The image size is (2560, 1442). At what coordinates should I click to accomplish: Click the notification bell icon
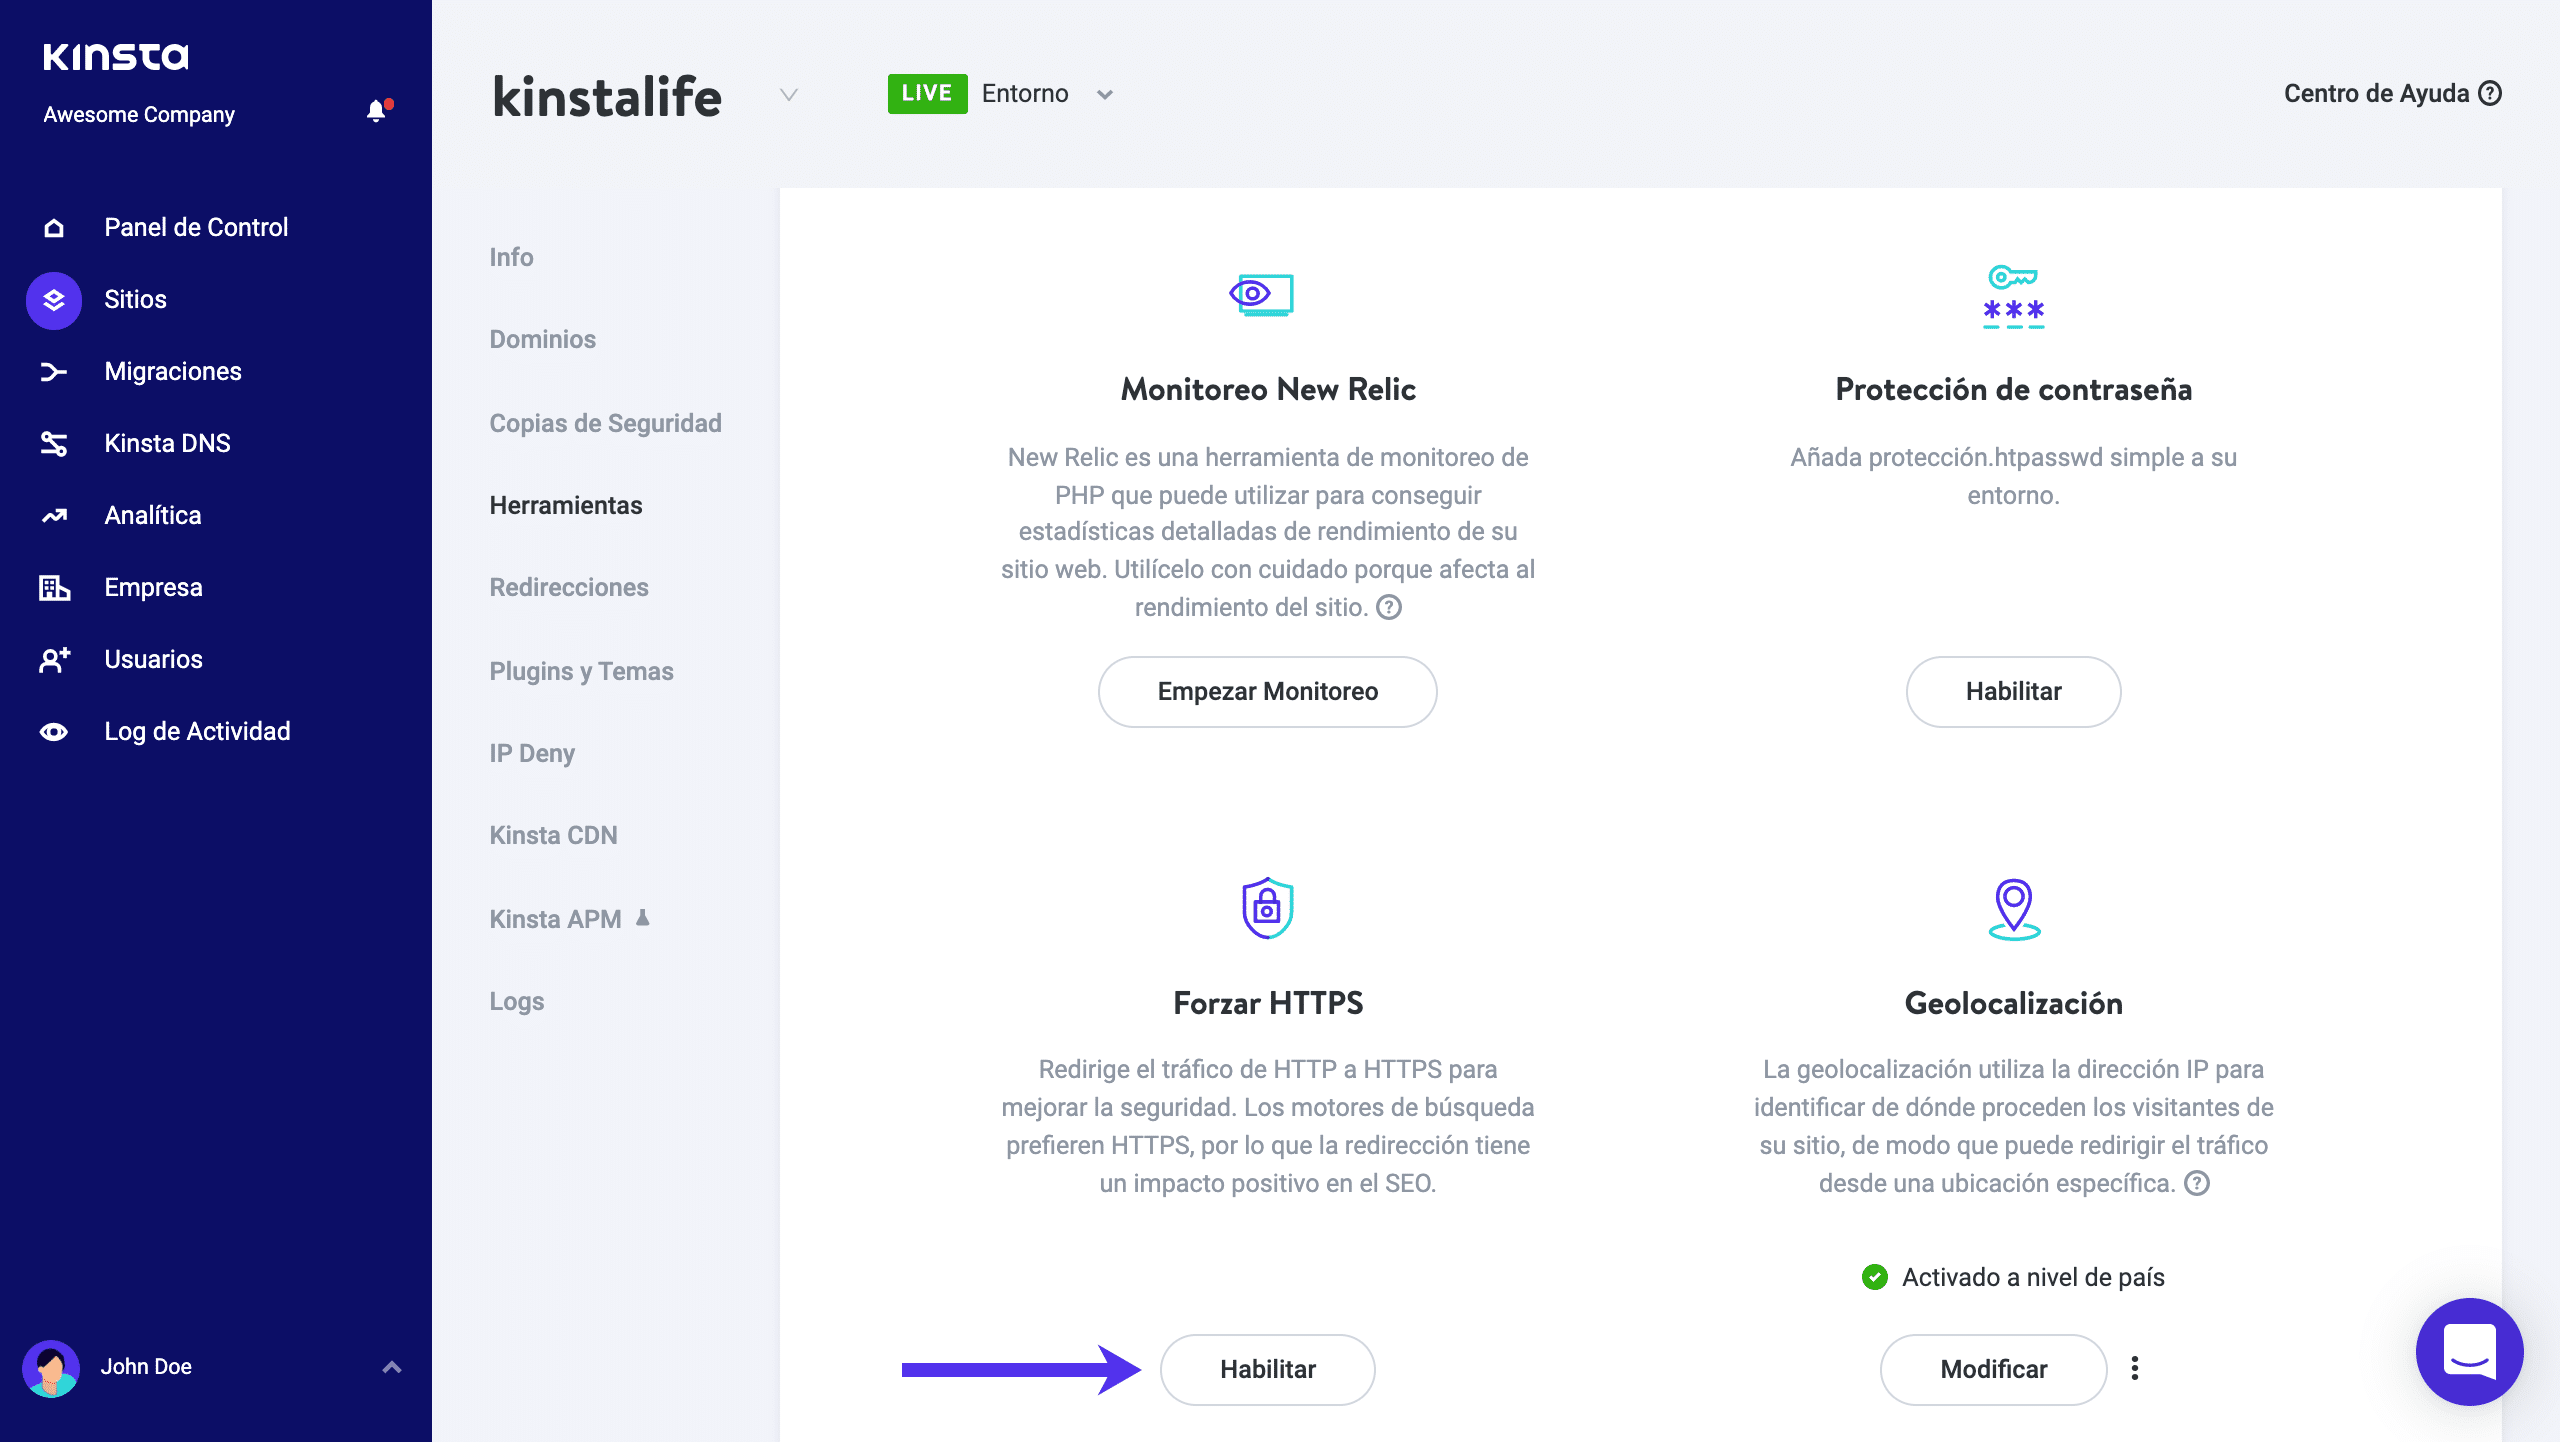[x=376, y=111]
